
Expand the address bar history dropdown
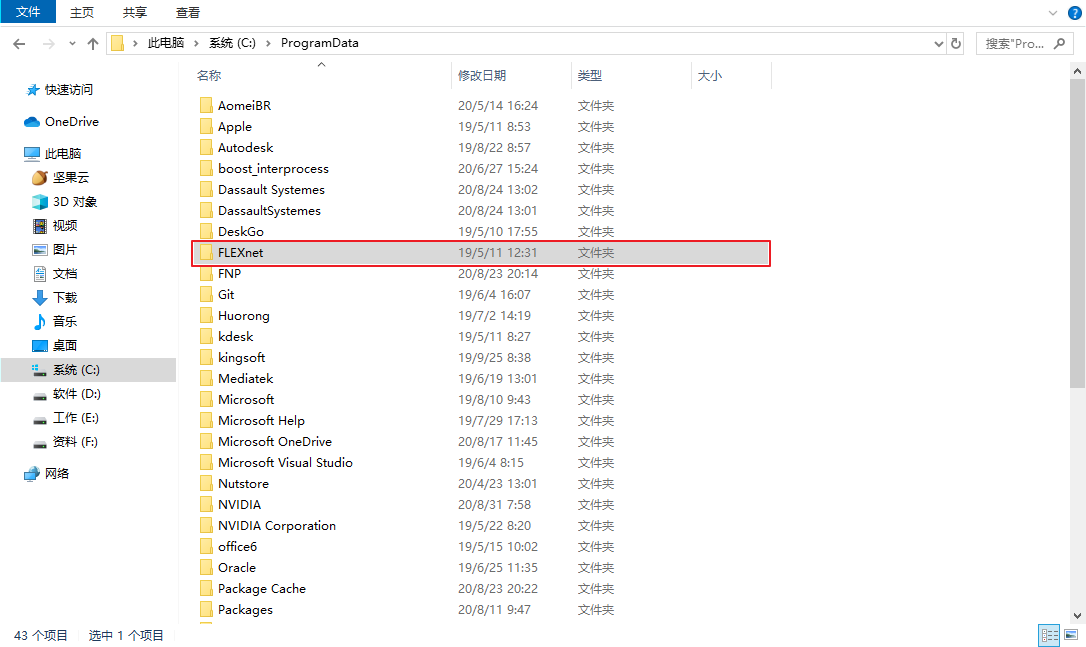[x=938, y=44]
